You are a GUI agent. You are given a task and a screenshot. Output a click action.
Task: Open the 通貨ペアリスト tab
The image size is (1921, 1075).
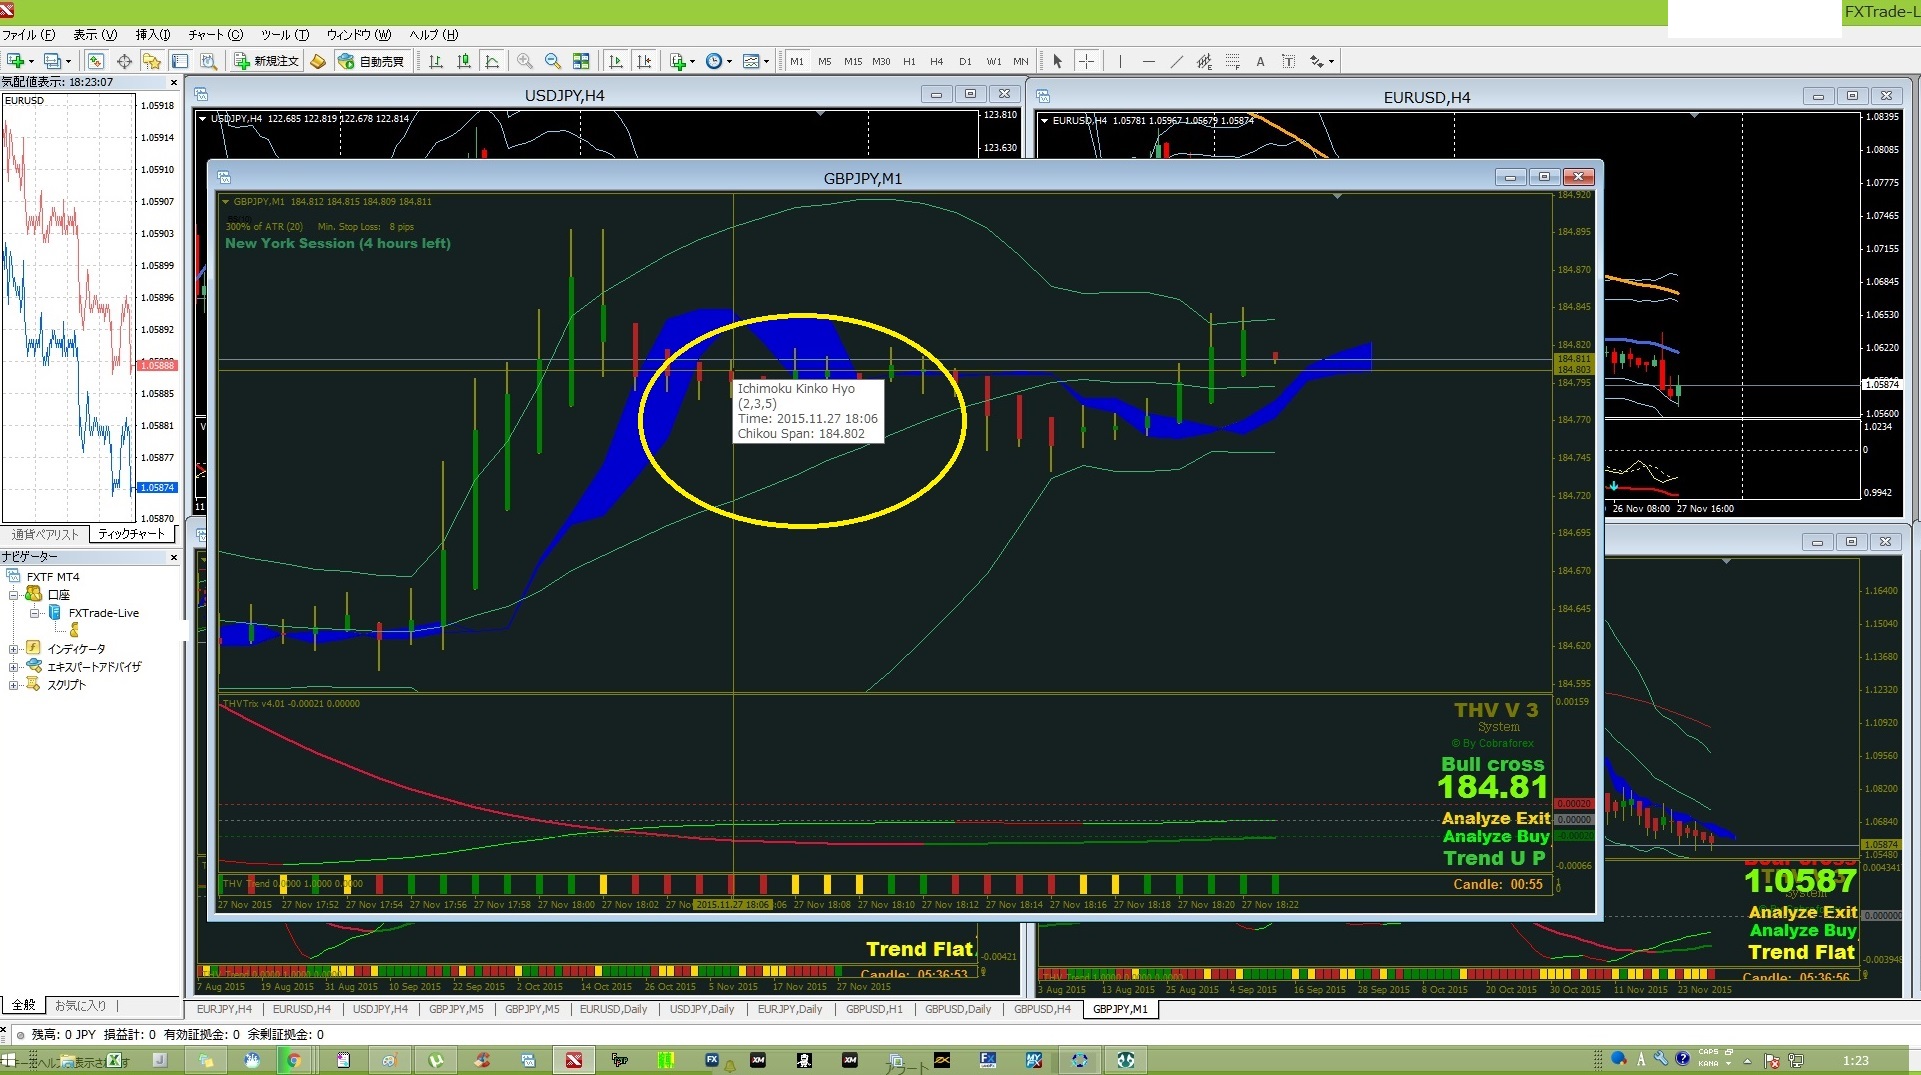tap(45, 535)
